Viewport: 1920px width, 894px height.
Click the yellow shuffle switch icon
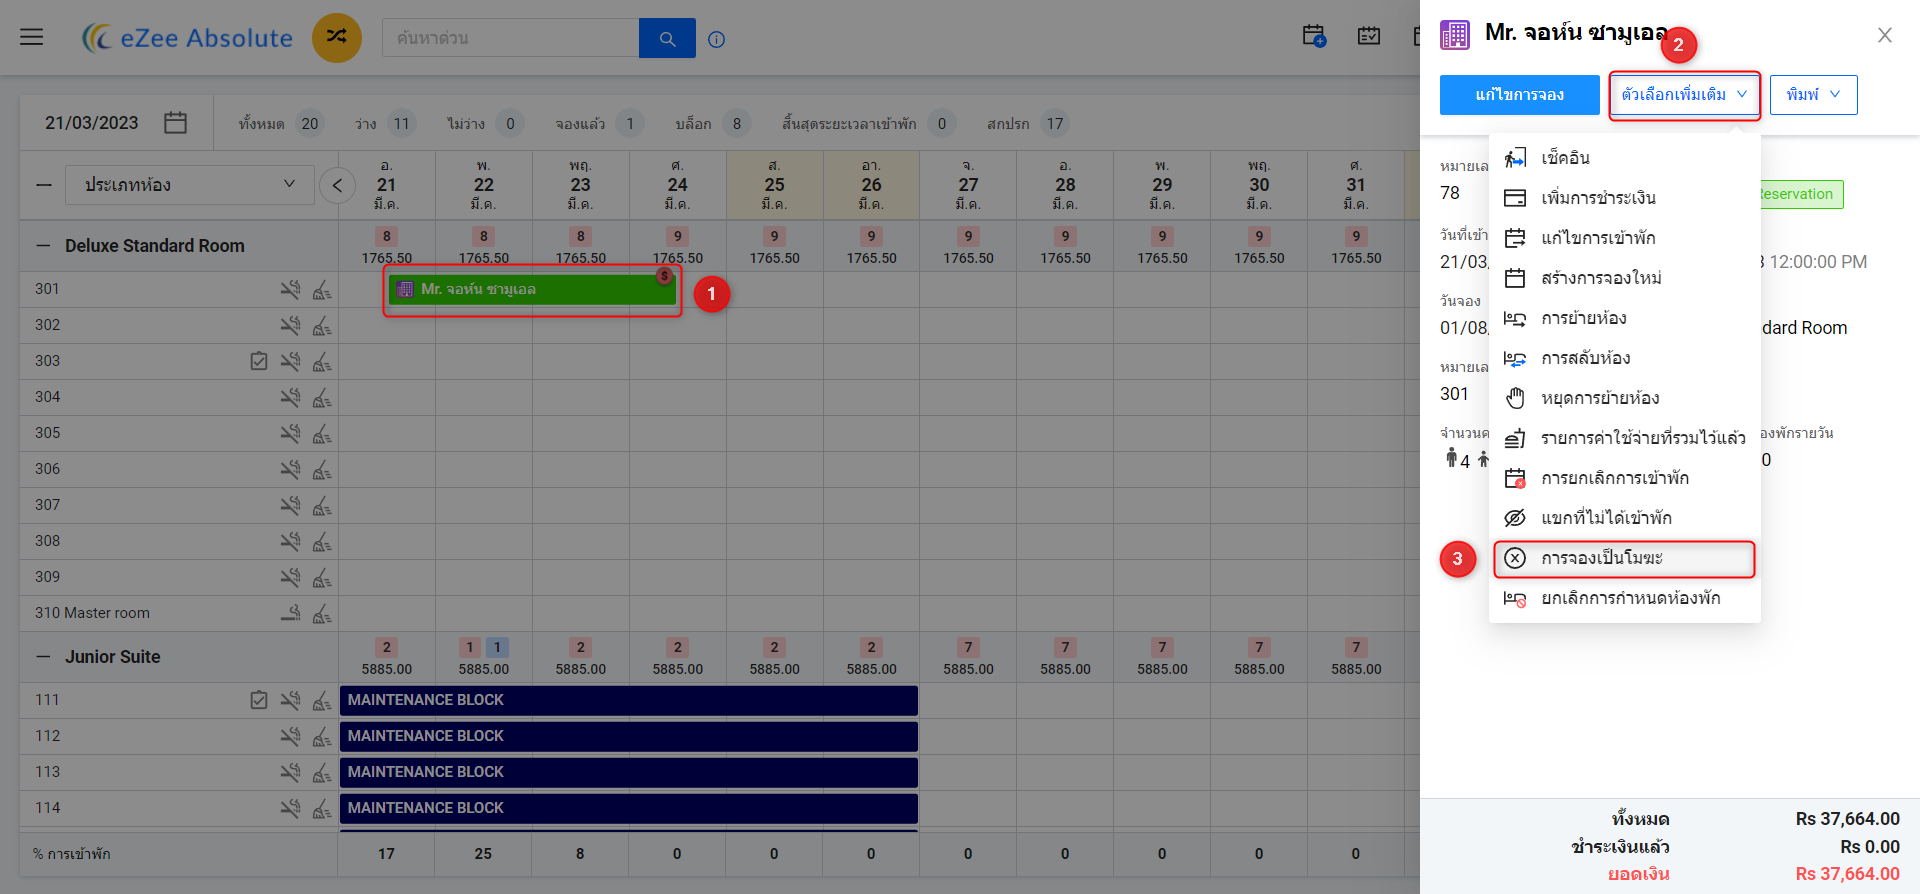point(336,37)
